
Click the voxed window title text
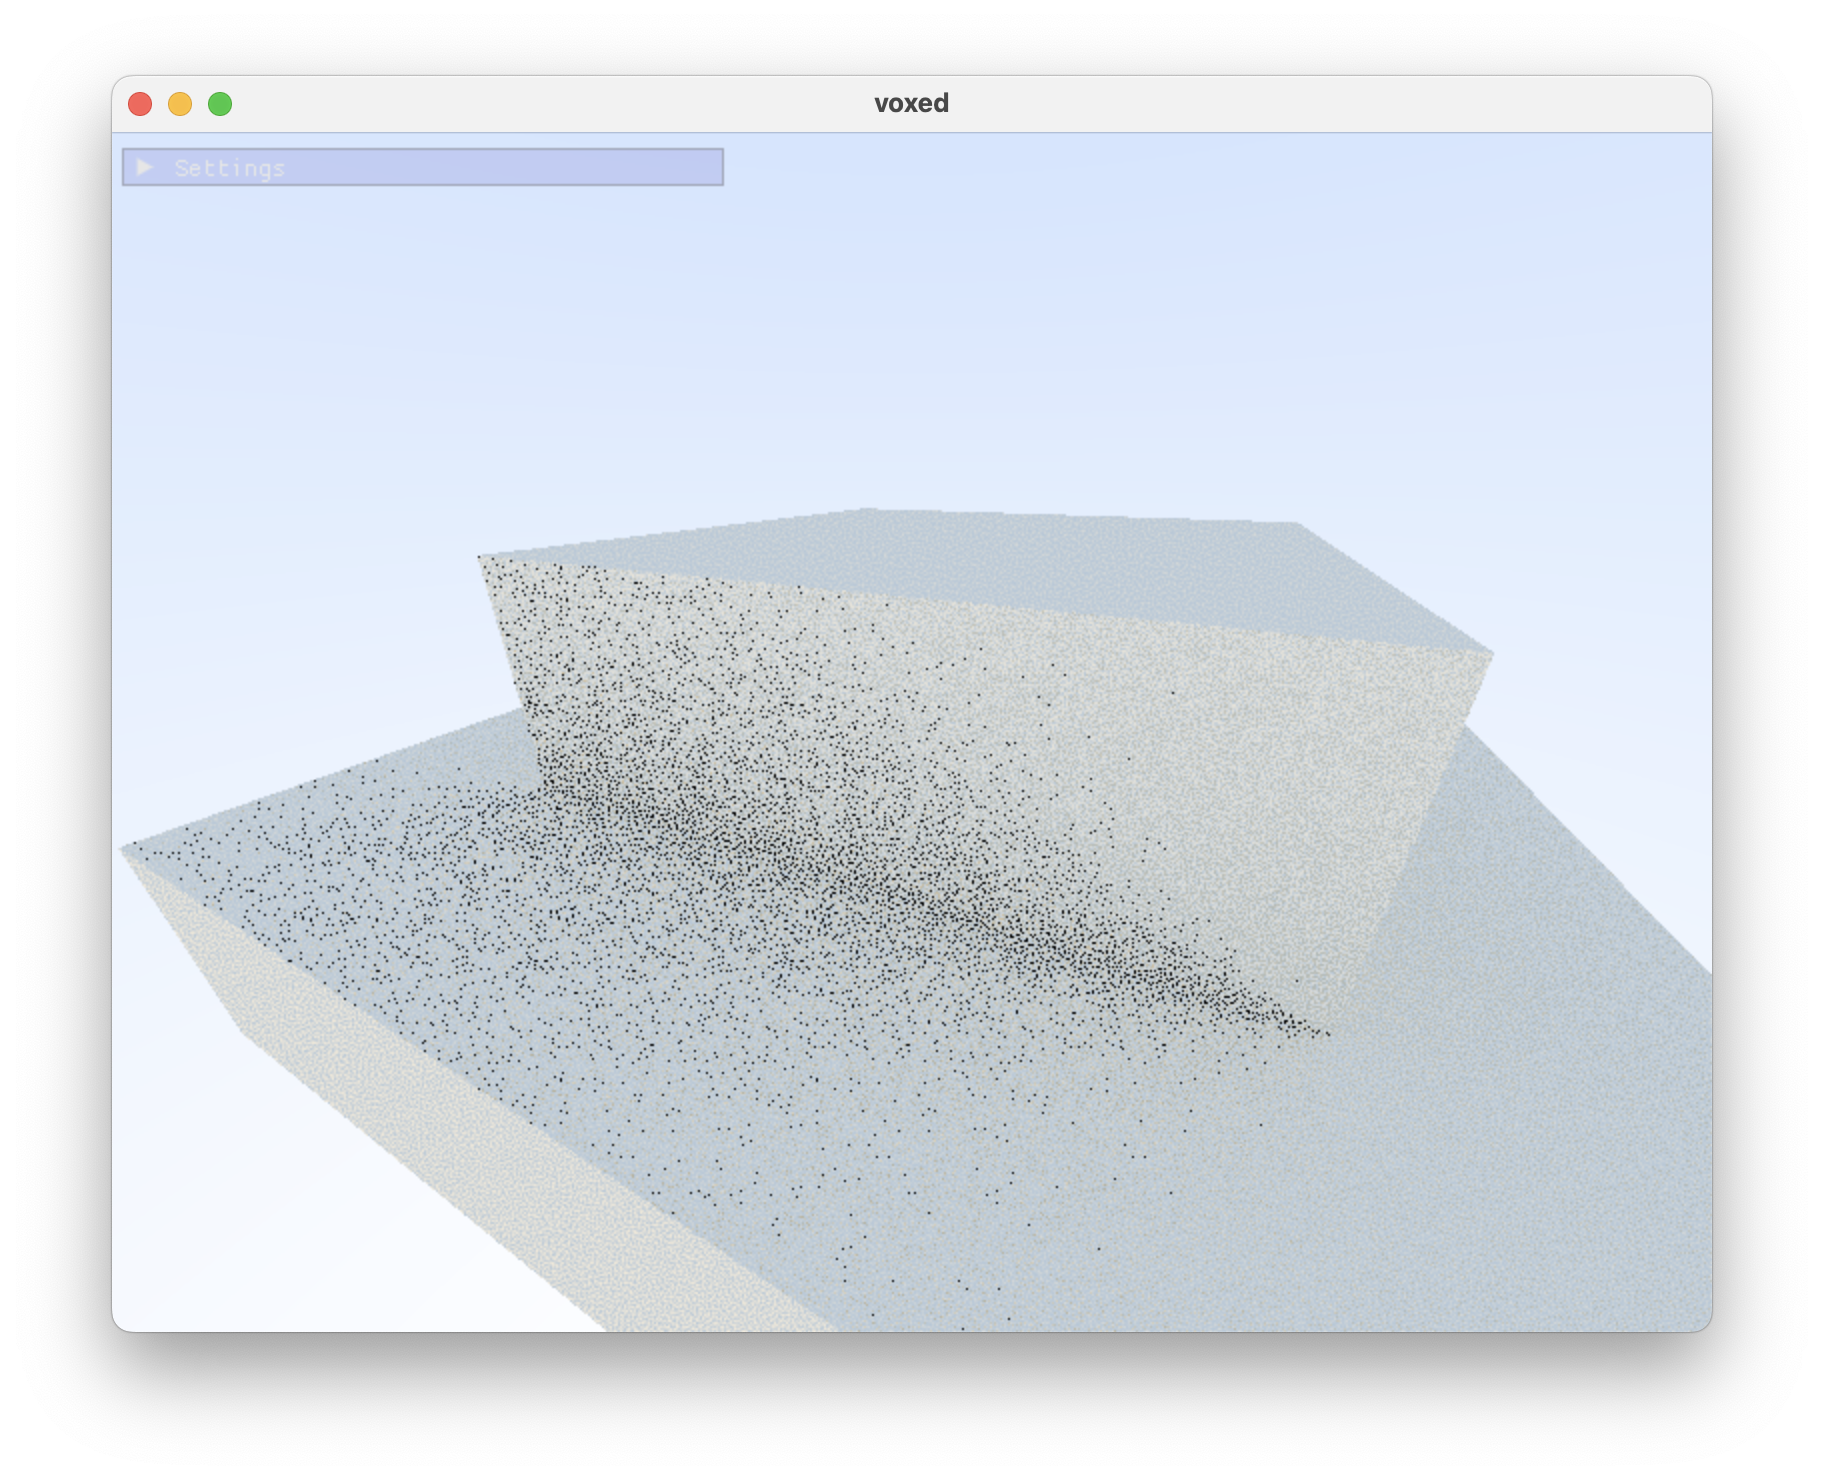point(911,103)
